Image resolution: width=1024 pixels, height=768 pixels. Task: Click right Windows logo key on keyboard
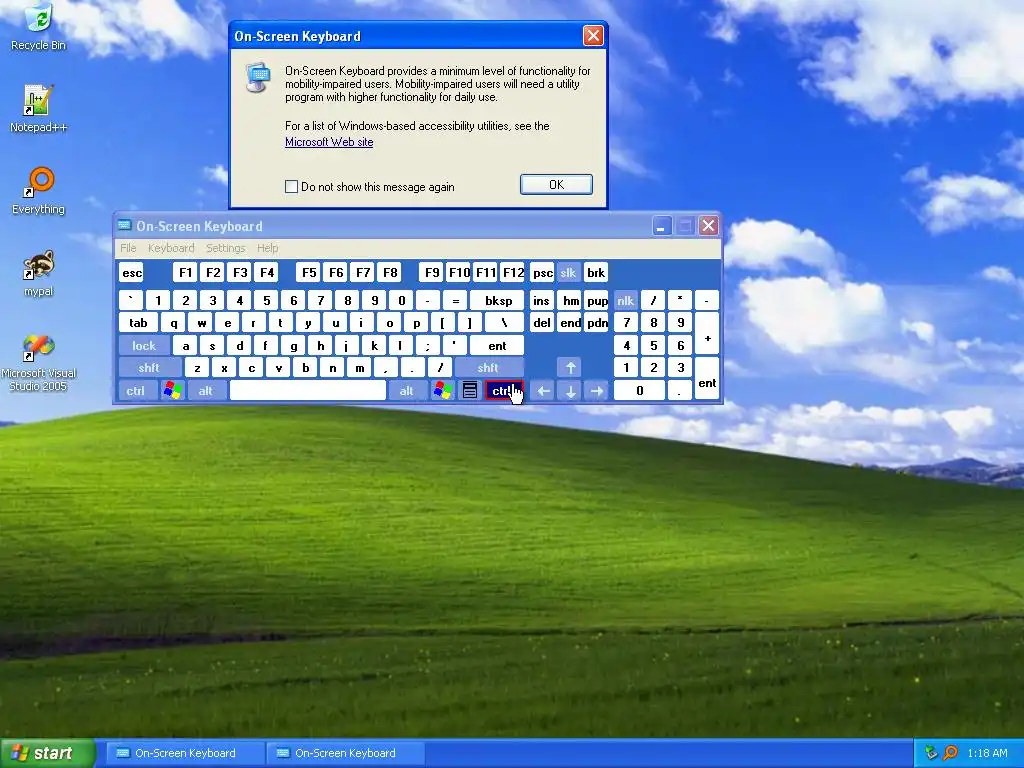pyautogui.click(x=442, y=391)
